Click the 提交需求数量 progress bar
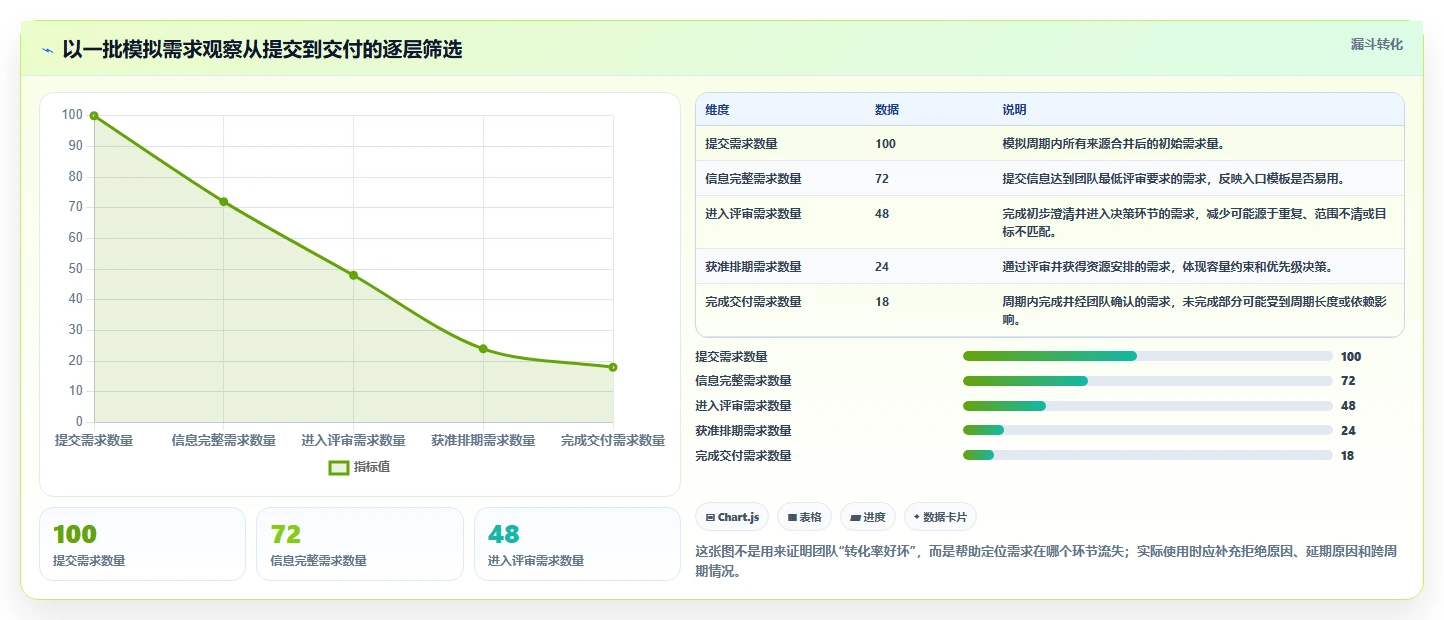Viewport: 1444px width, 620px height. click(x=1148, y=356)
